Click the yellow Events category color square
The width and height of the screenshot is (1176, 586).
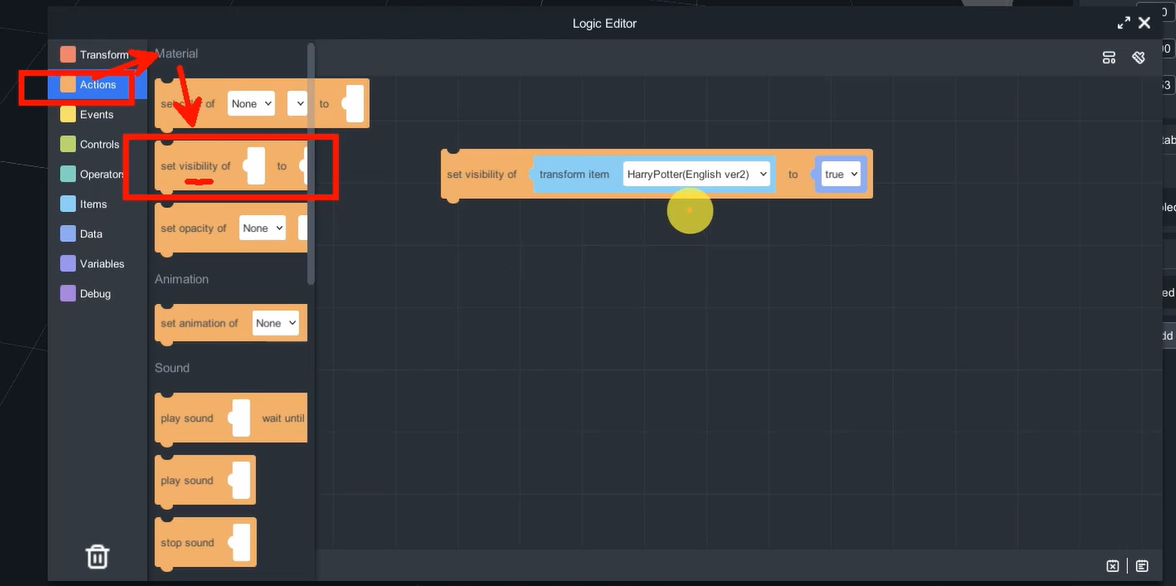(68, 115)
